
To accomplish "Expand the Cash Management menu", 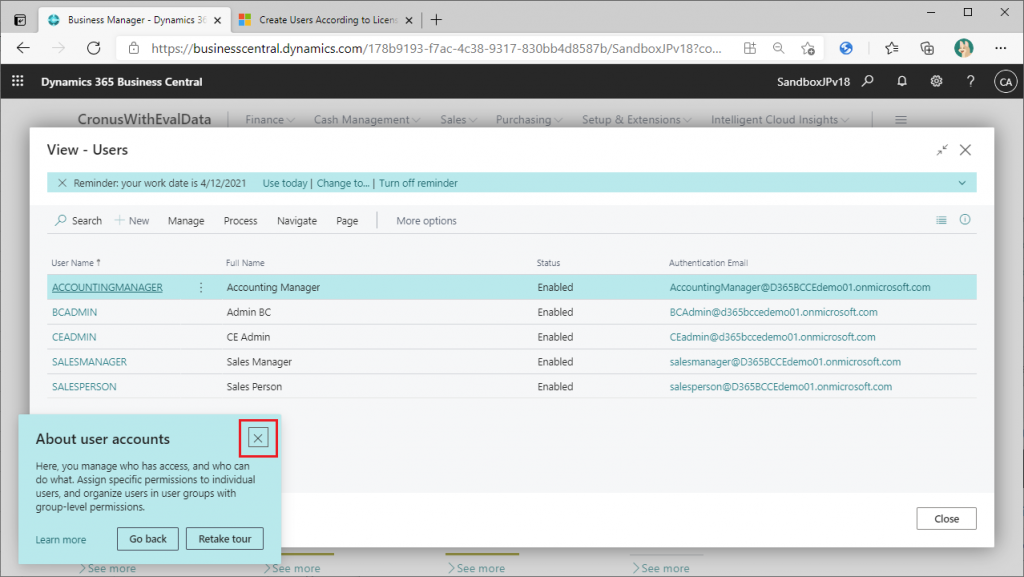I will pyautogui.click(x=367, y=119).
